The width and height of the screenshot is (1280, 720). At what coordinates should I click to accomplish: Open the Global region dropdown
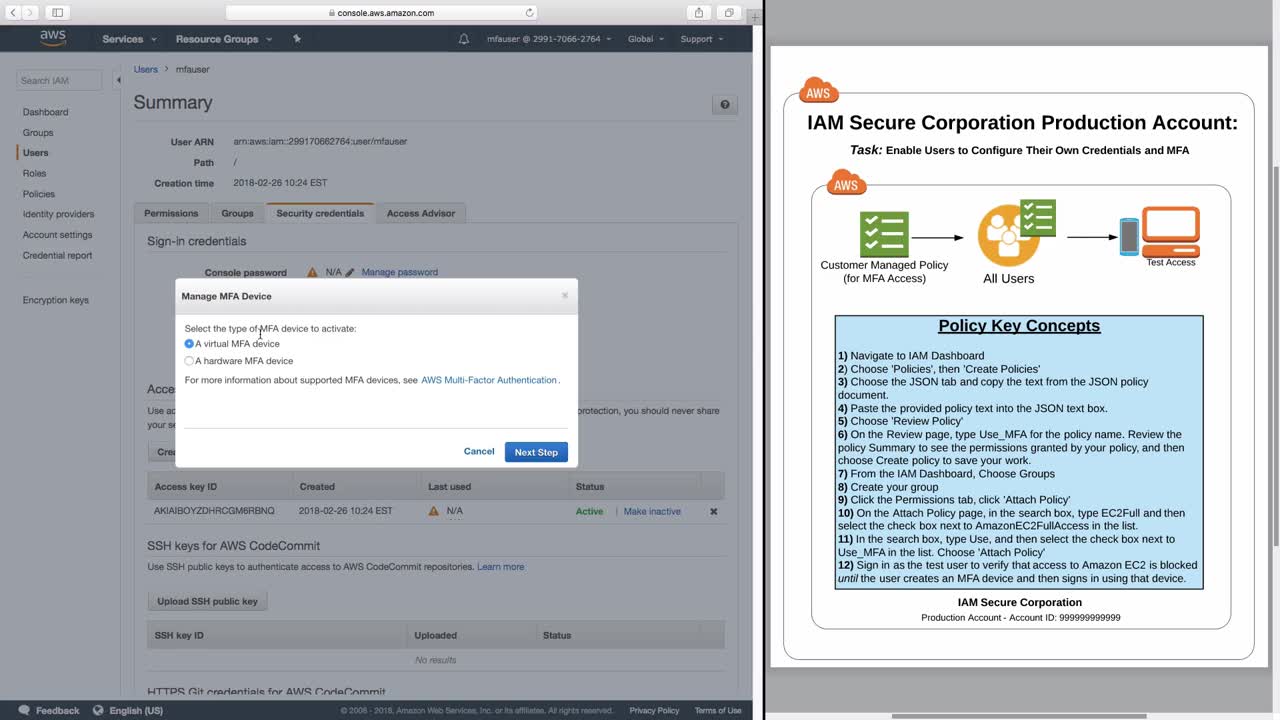pos(646,39)
